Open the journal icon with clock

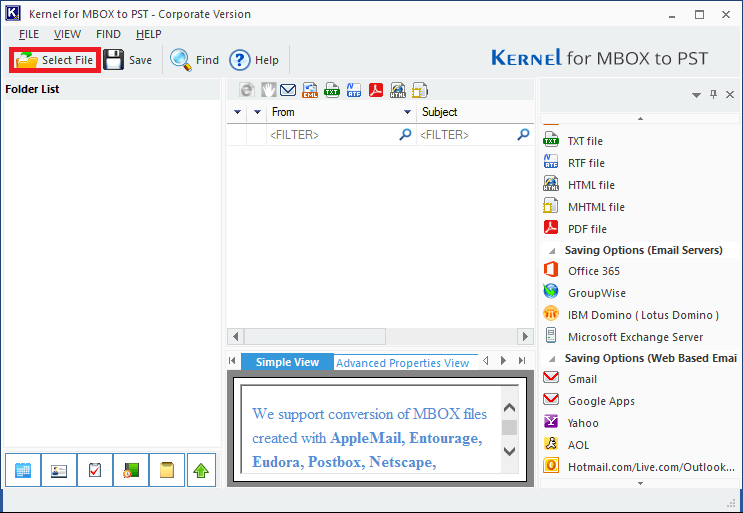(x=131, y=470)
